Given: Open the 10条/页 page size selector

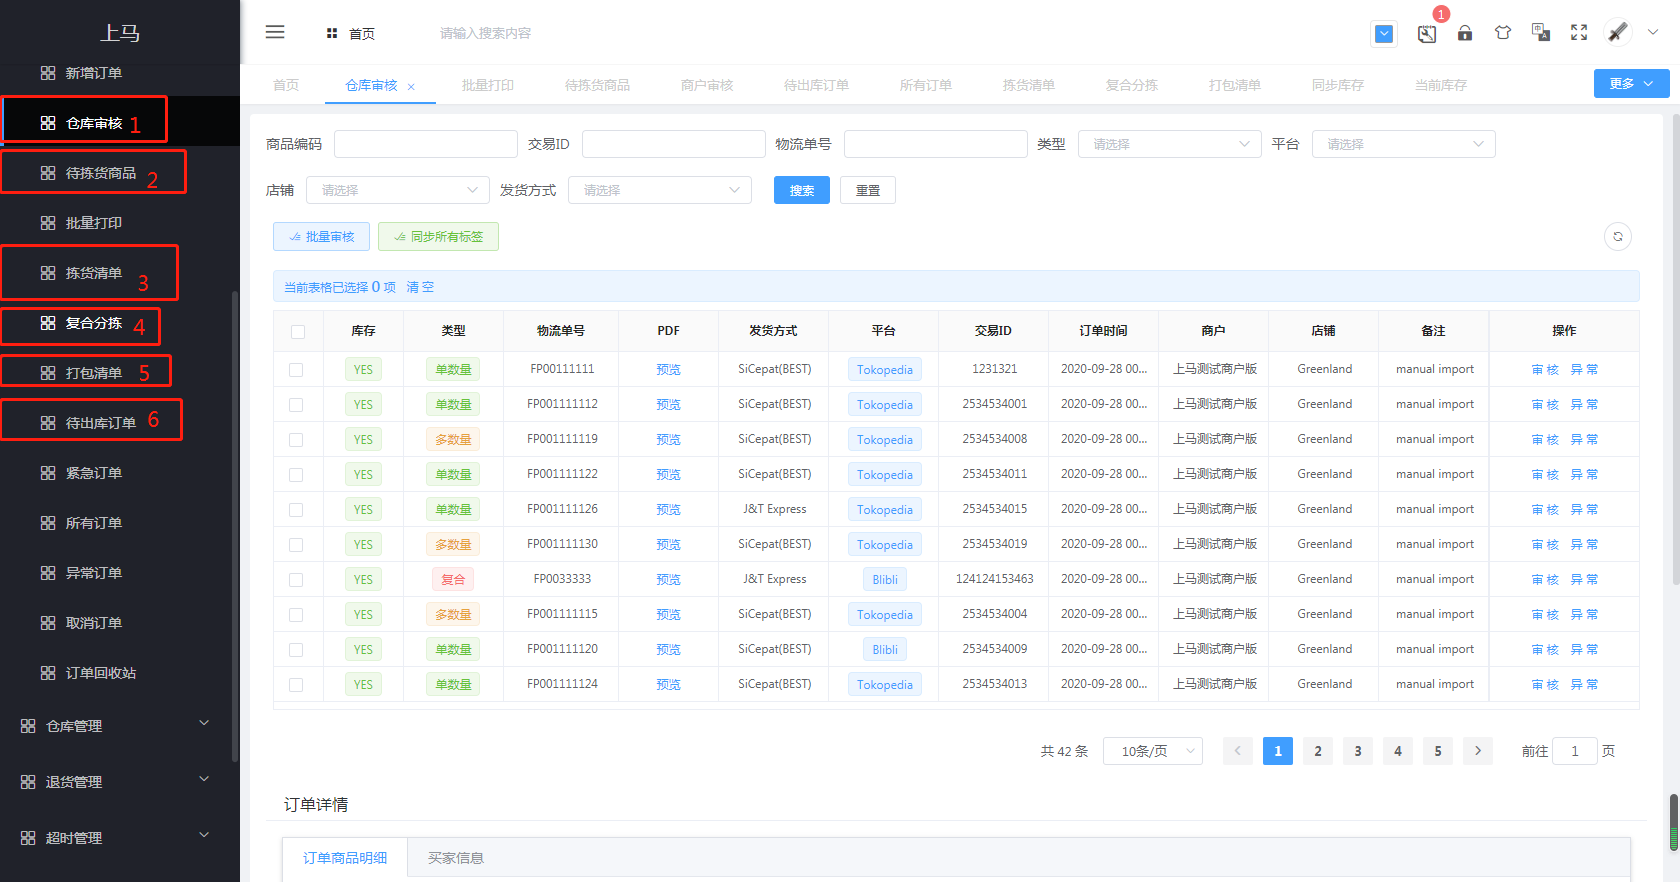Looking at the screenshot, I should click(x=1153, y=751).
